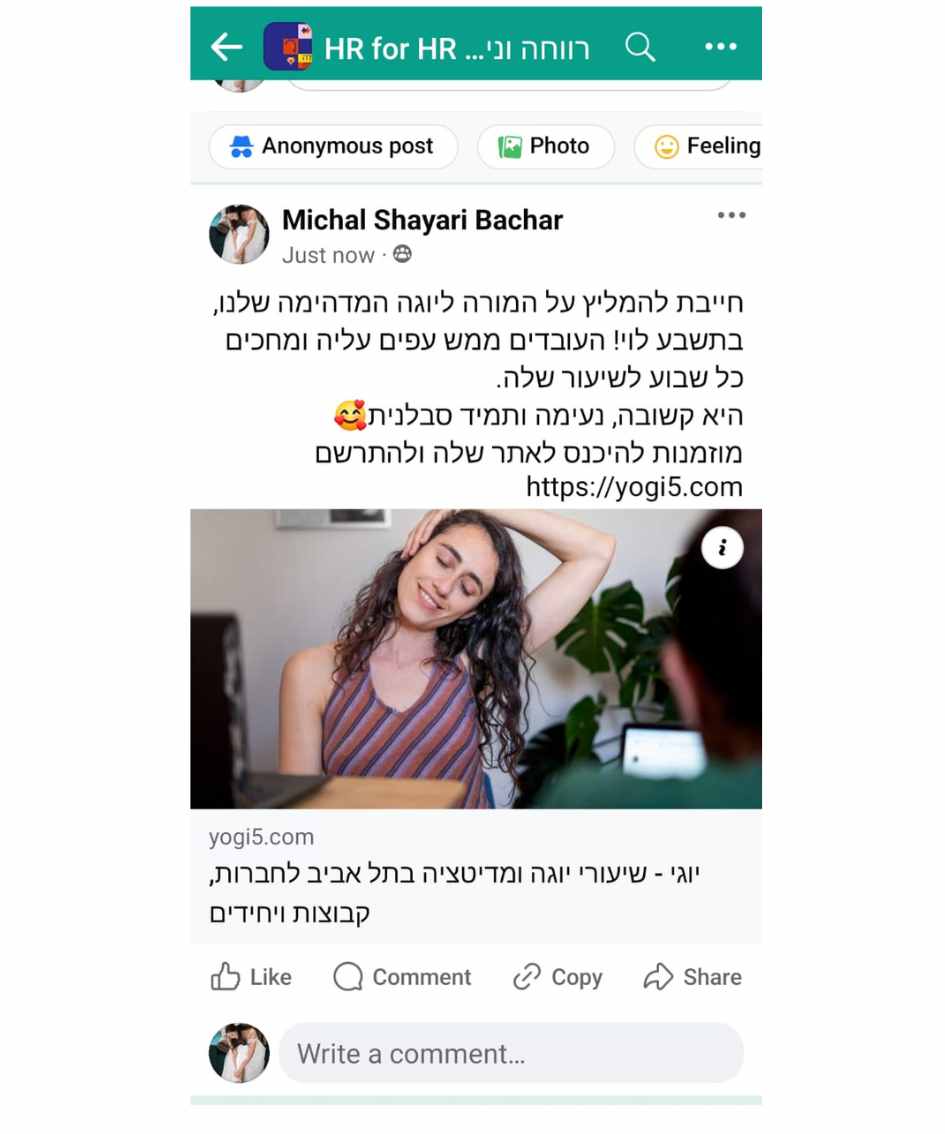This screenshot has width=945, height=1134.
Task: Open the https://yogi5.com link in post text
Action: [634, 487]
